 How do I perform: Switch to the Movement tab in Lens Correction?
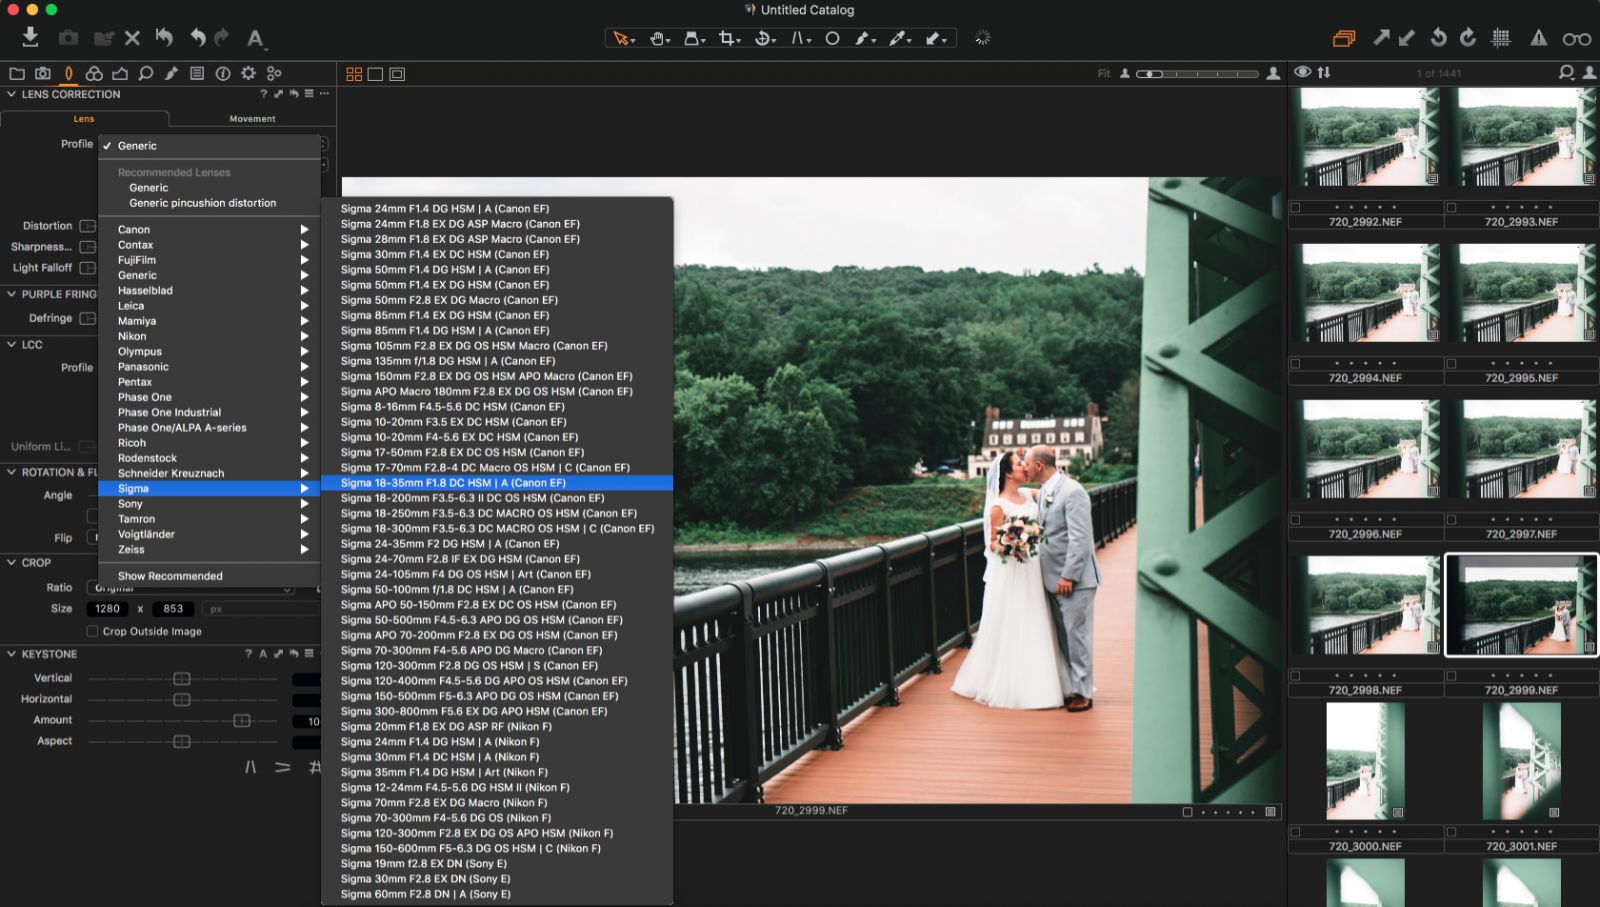click(x=253, y=118)
